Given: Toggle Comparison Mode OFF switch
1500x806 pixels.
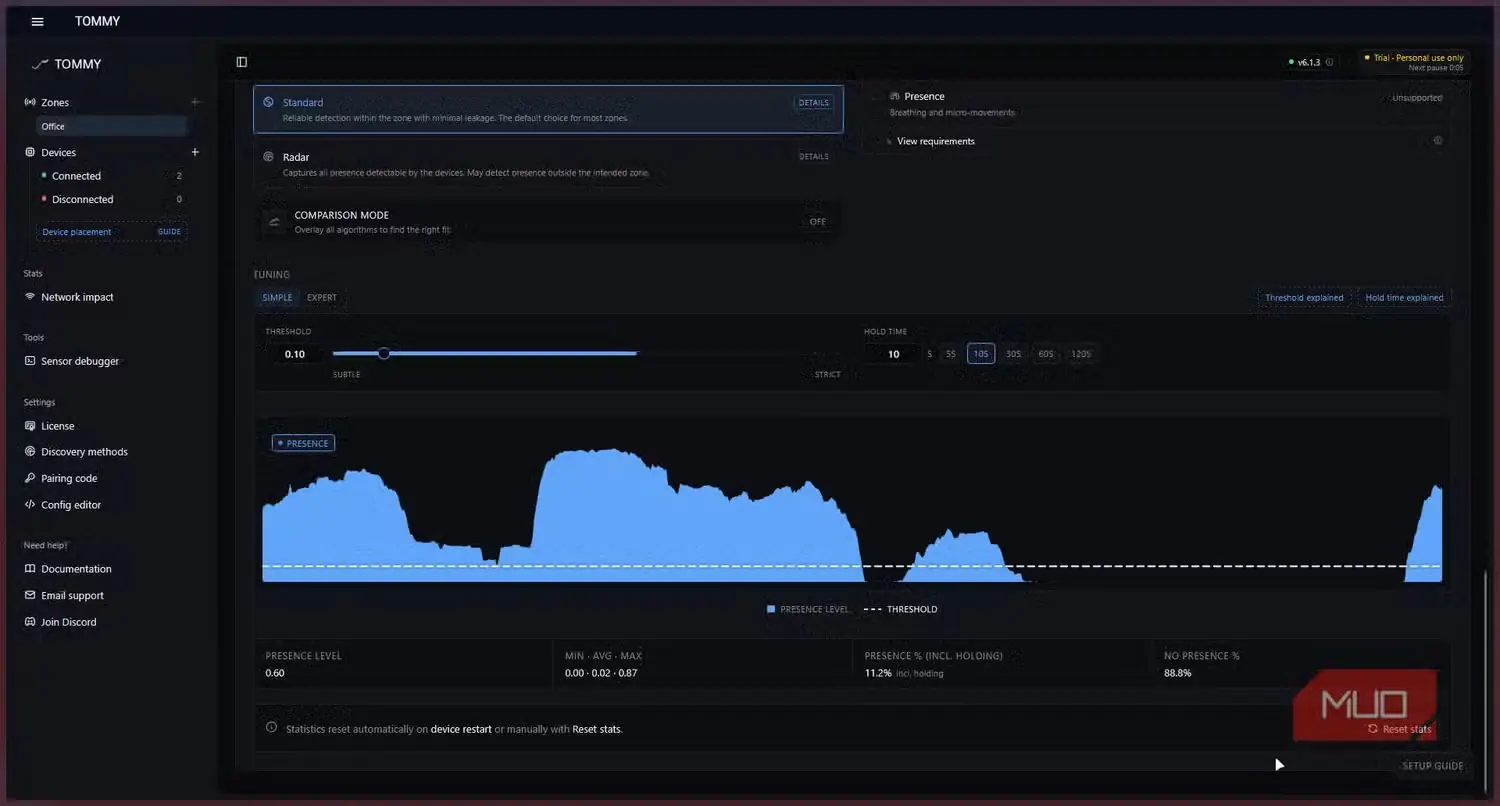Looking at the screenshot, I should tap(817, 221).
